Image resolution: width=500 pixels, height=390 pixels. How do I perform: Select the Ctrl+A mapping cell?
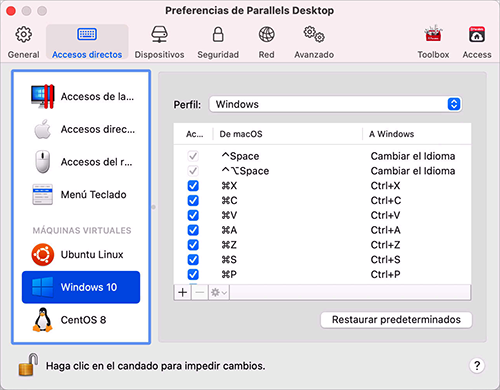pos(386,230)
